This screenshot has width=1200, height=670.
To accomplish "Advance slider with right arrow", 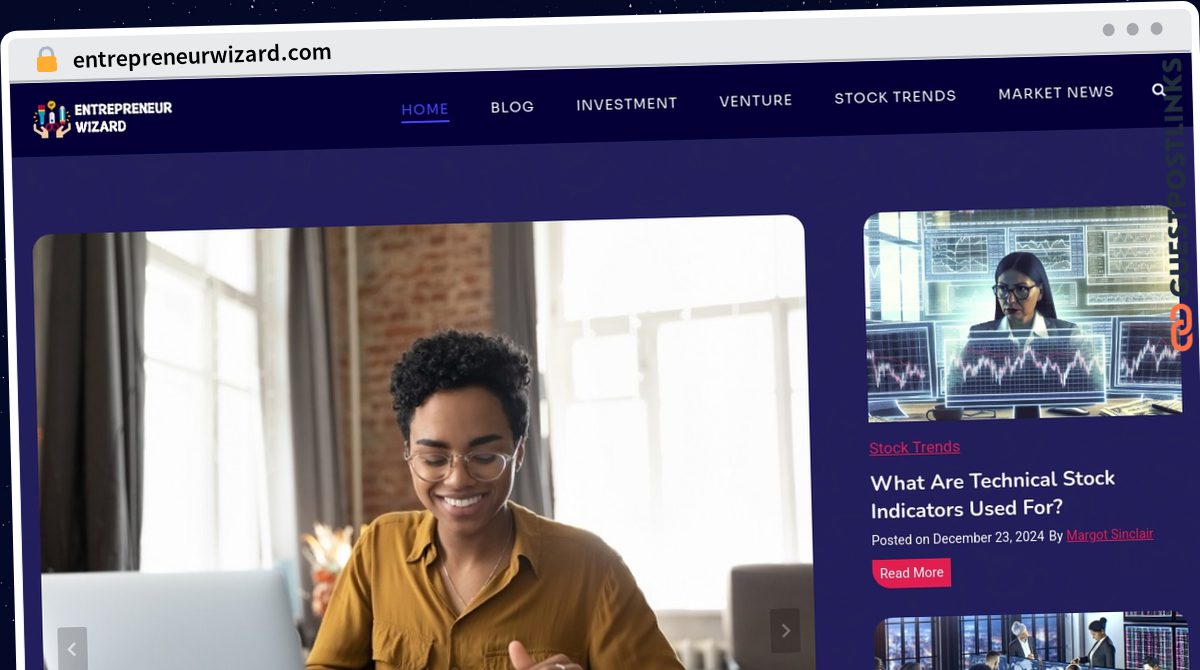I will pos(785,630).
